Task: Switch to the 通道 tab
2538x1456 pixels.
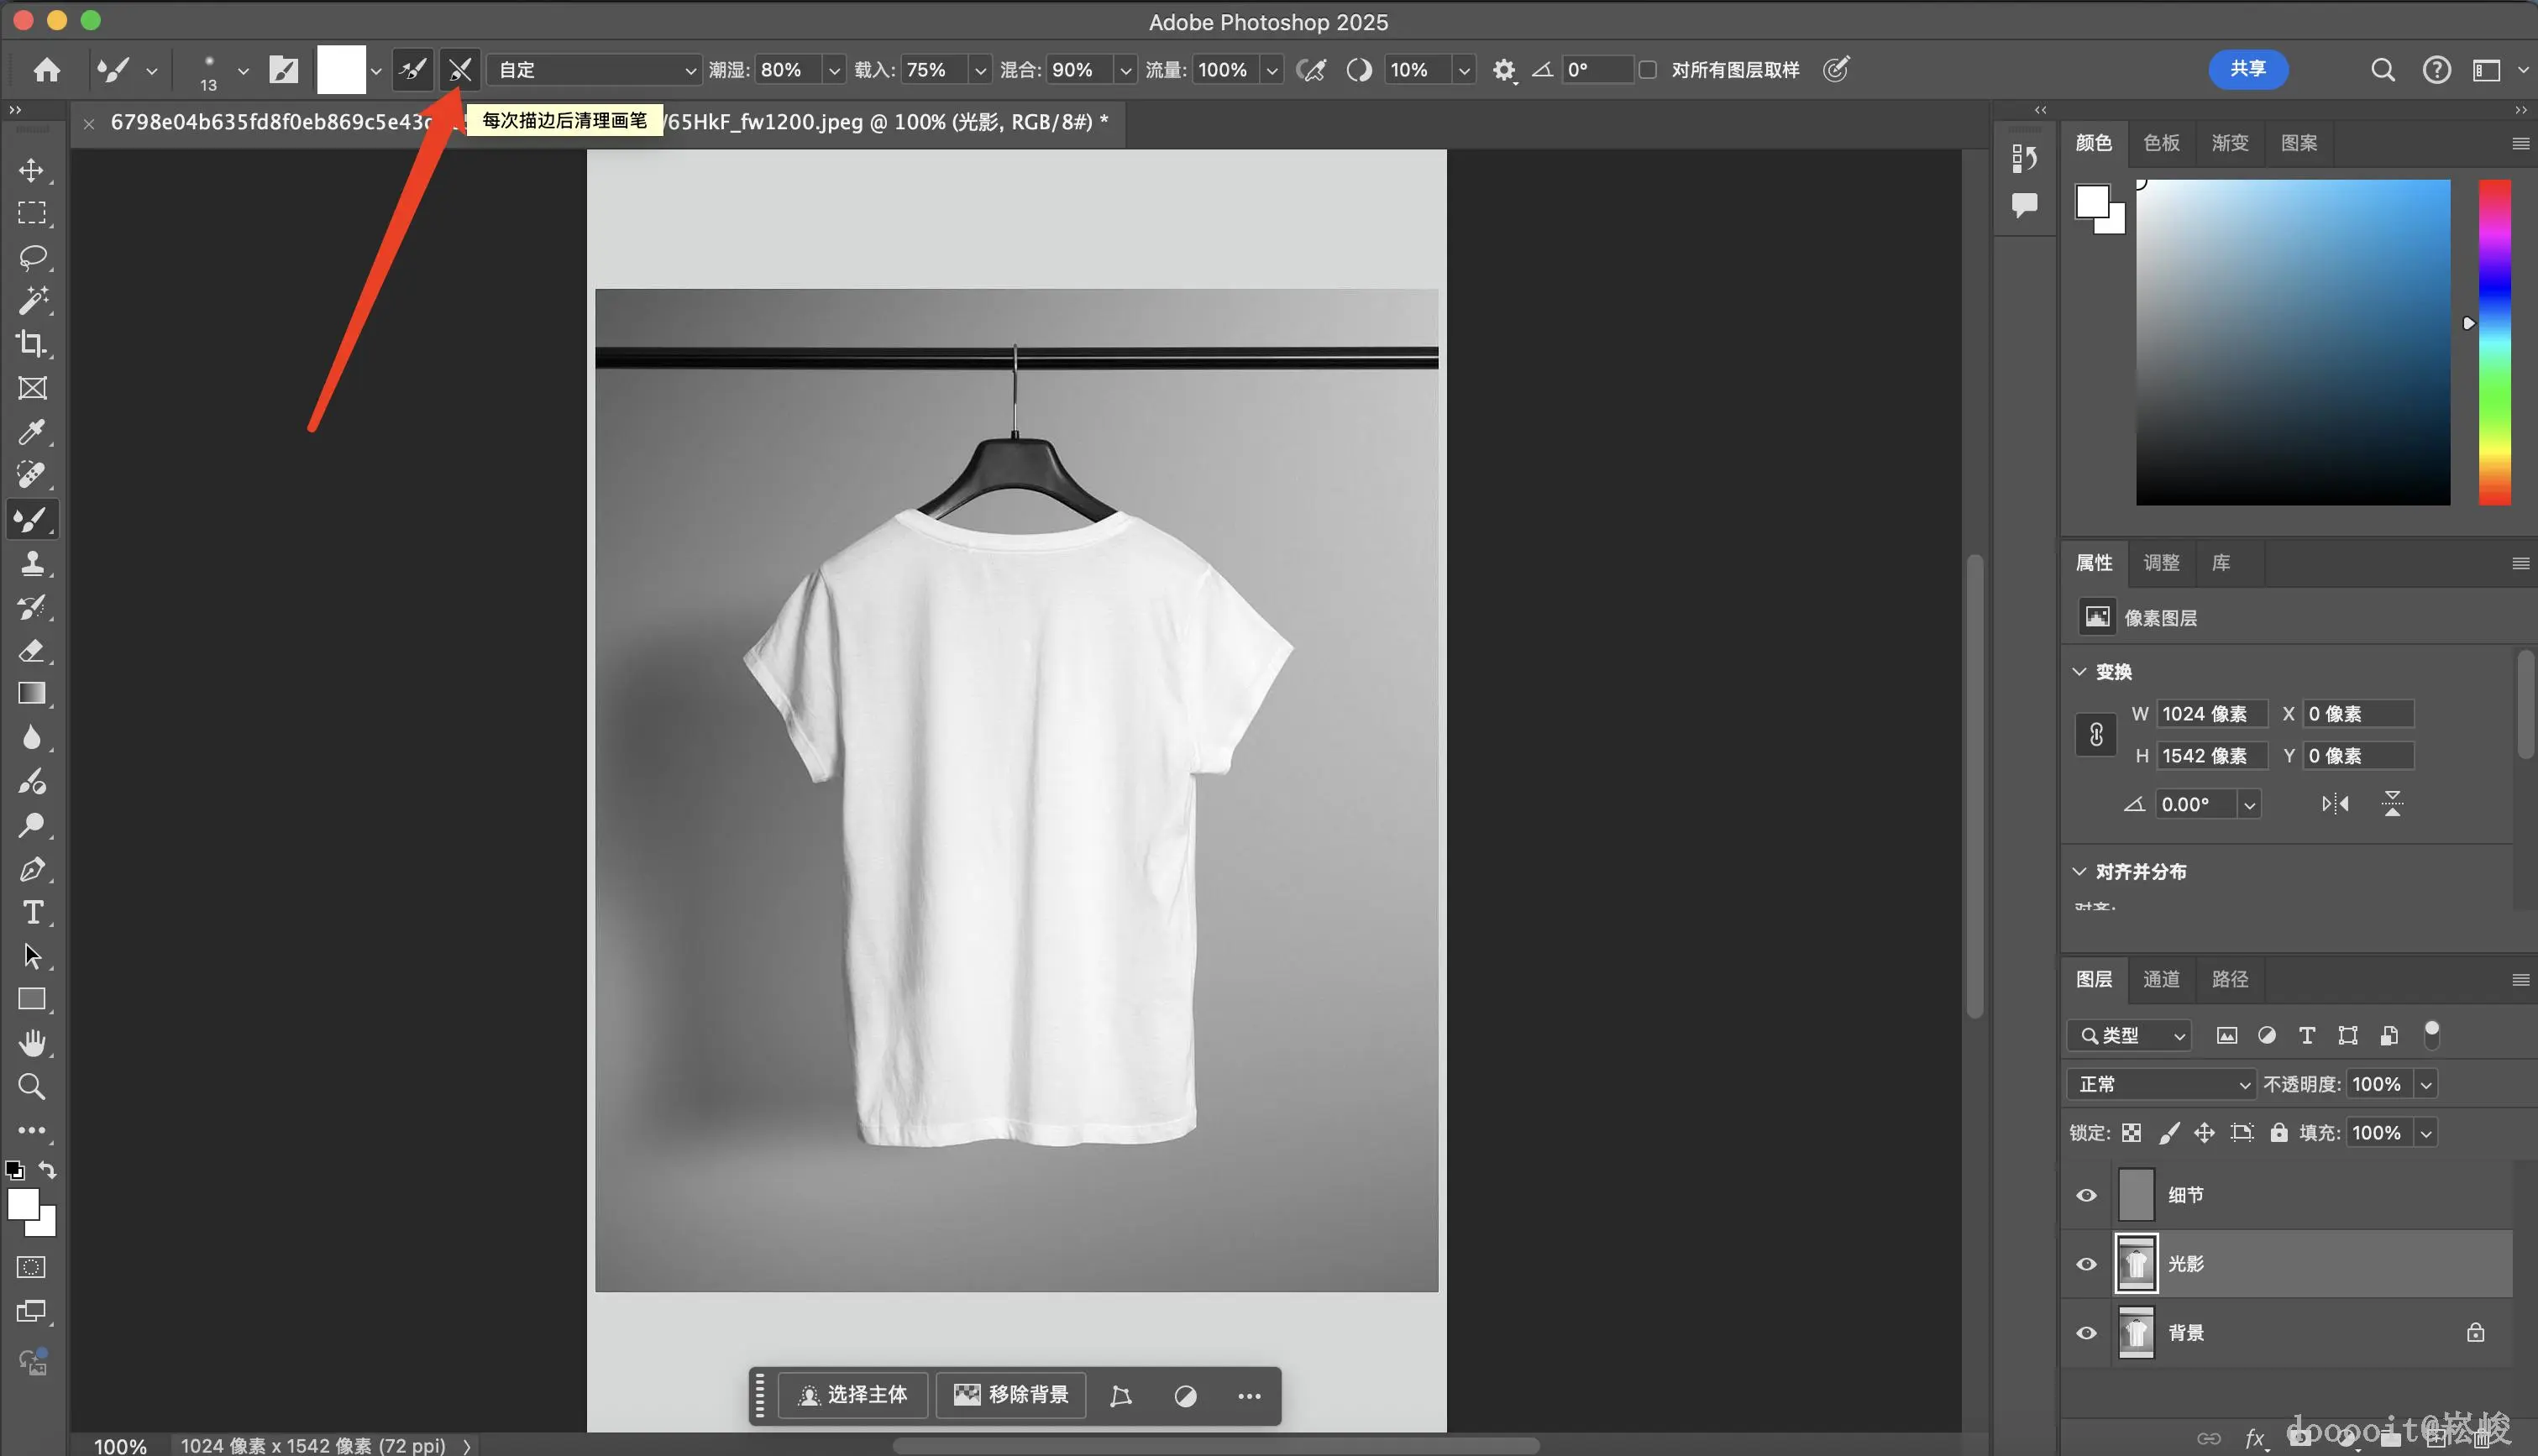Action: tap(2161, 979)
